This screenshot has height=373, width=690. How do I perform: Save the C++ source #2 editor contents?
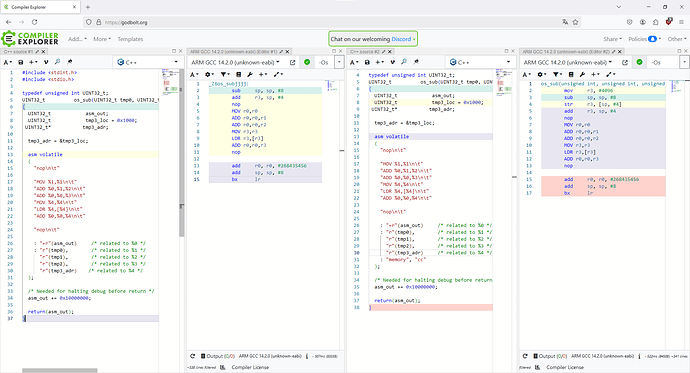click(367, 62)
